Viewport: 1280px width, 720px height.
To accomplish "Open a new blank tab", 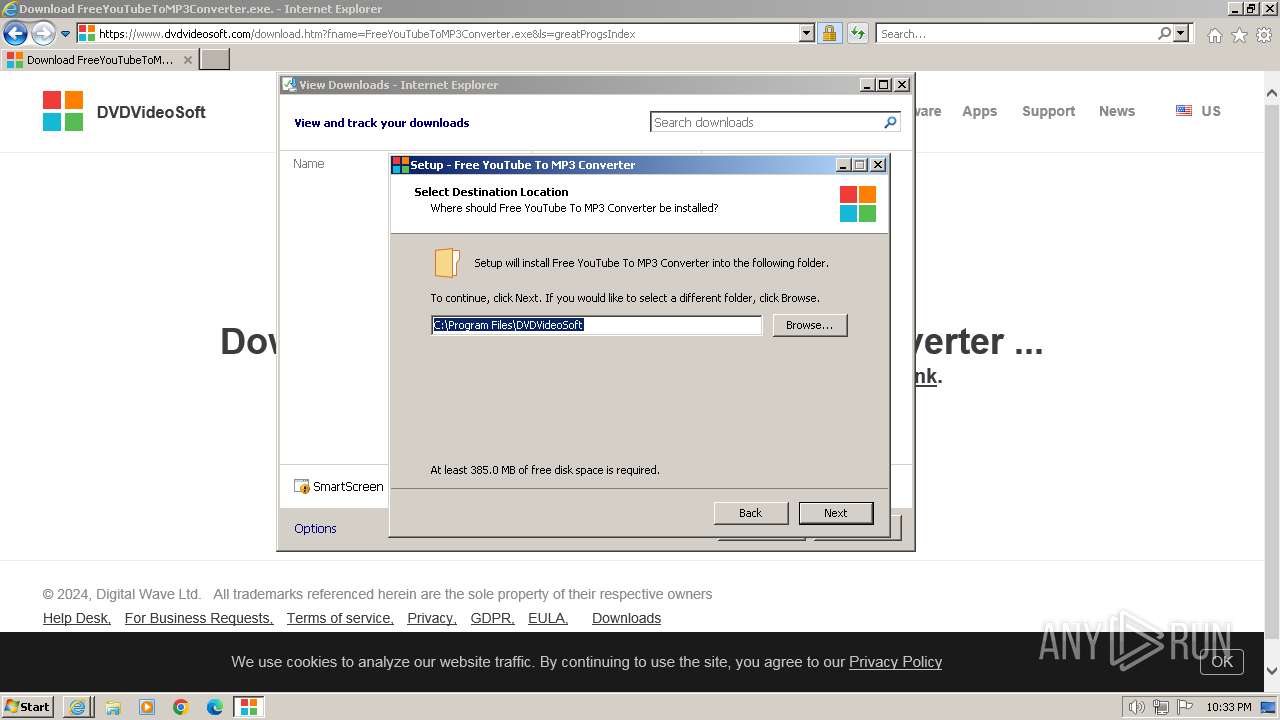I will pos(215,60).
